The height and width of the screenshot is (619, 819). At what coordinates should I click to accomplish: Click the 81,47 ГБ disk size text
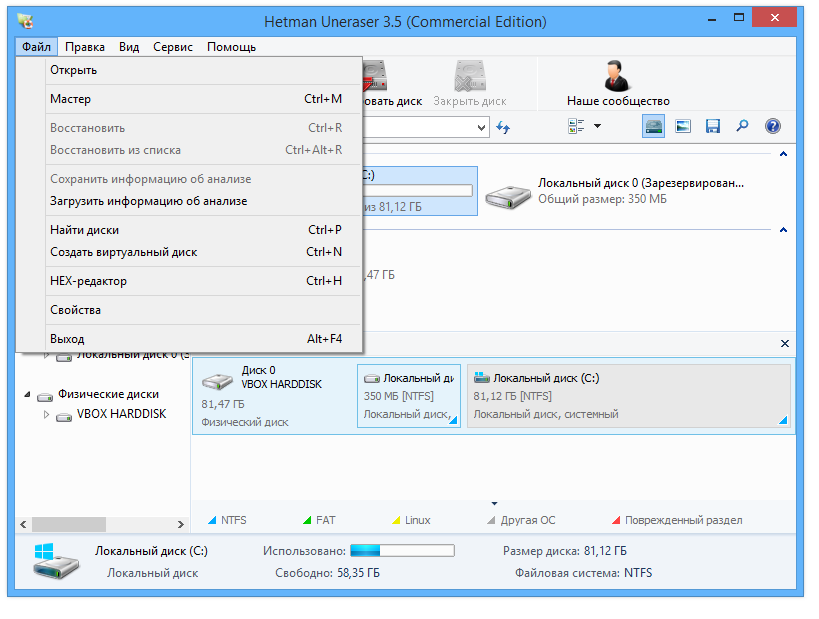click(x=223, y=404)
